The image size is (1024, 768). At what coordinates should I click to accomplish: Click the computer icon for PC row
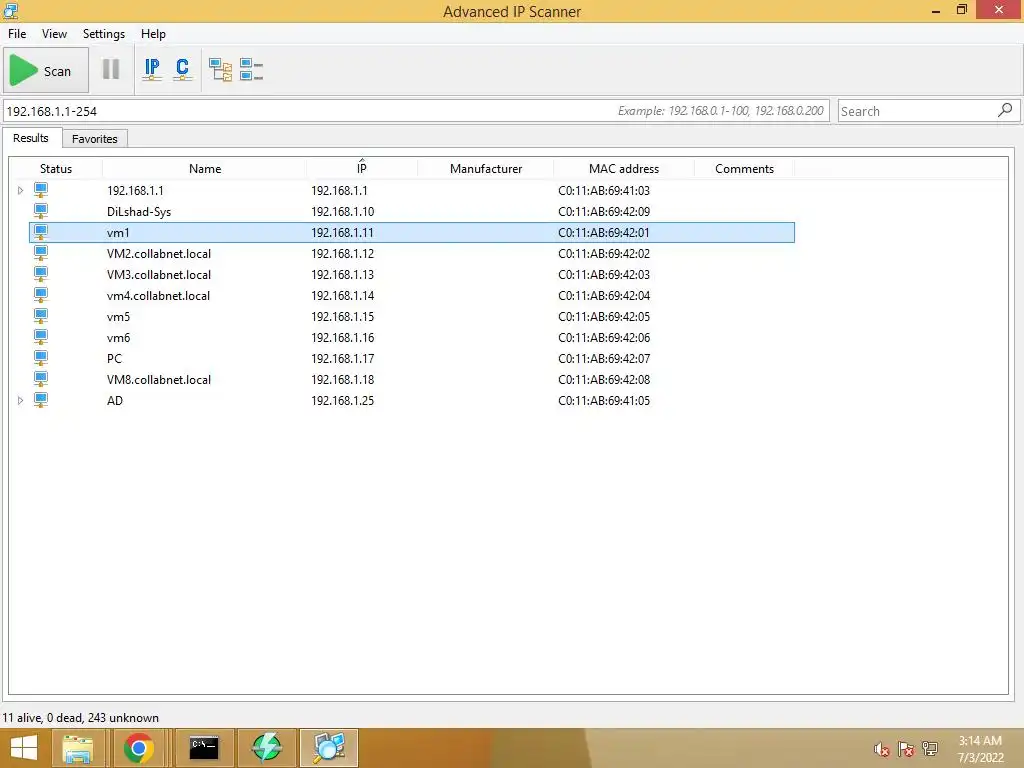coord(40,358)
